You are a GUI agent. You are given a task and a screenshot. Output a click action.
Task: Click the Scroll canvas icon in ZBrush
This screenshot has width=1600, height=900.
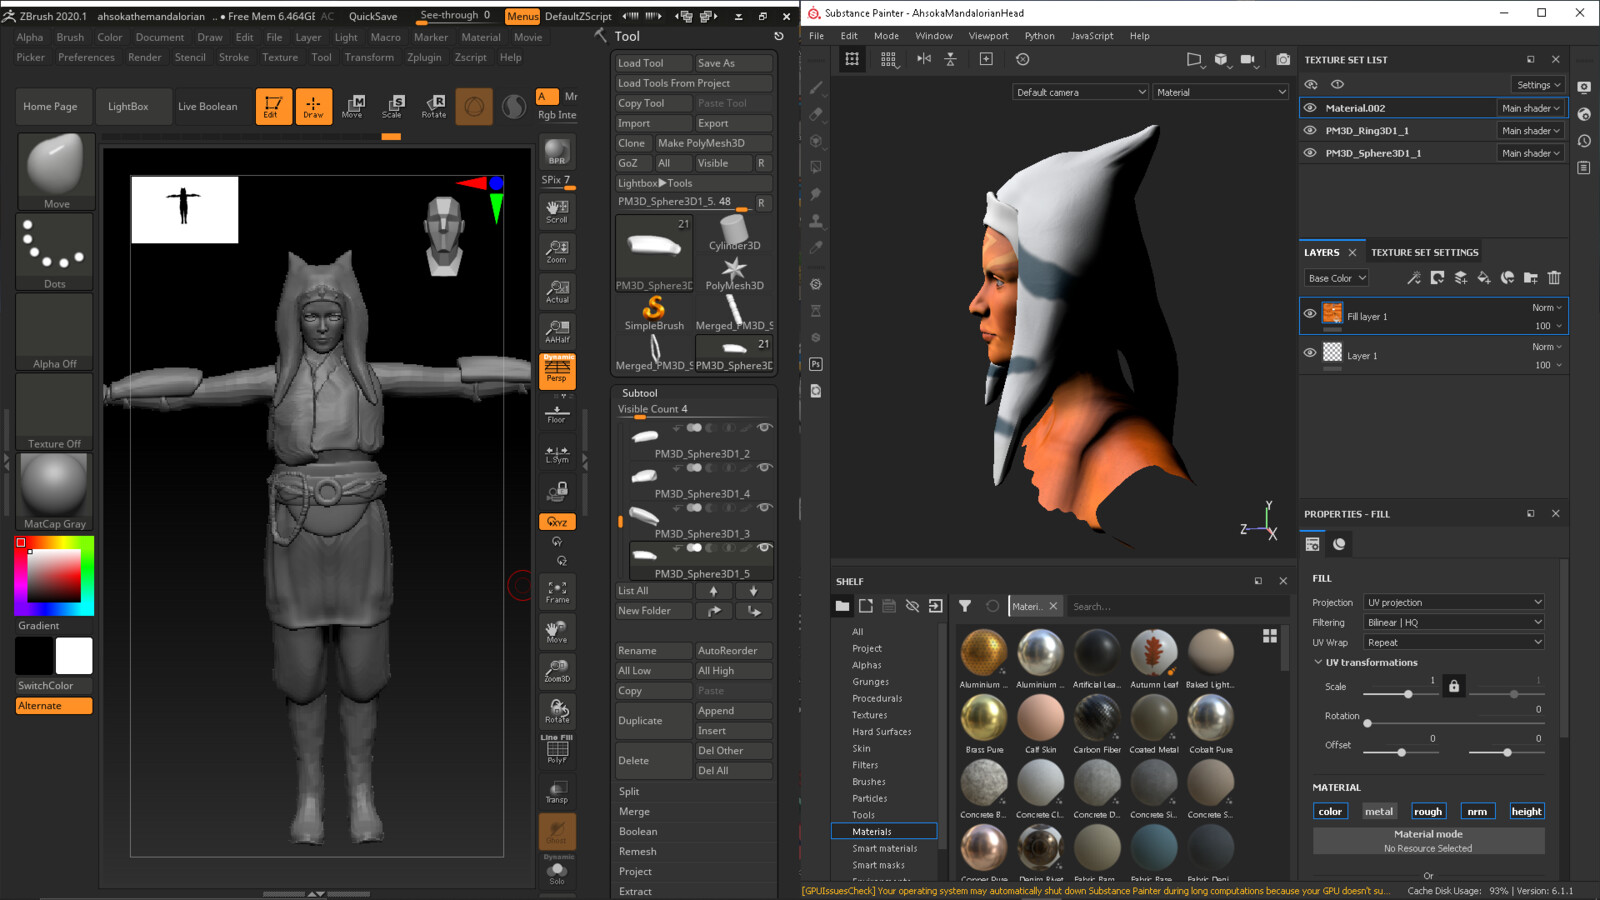coord(557,211)
